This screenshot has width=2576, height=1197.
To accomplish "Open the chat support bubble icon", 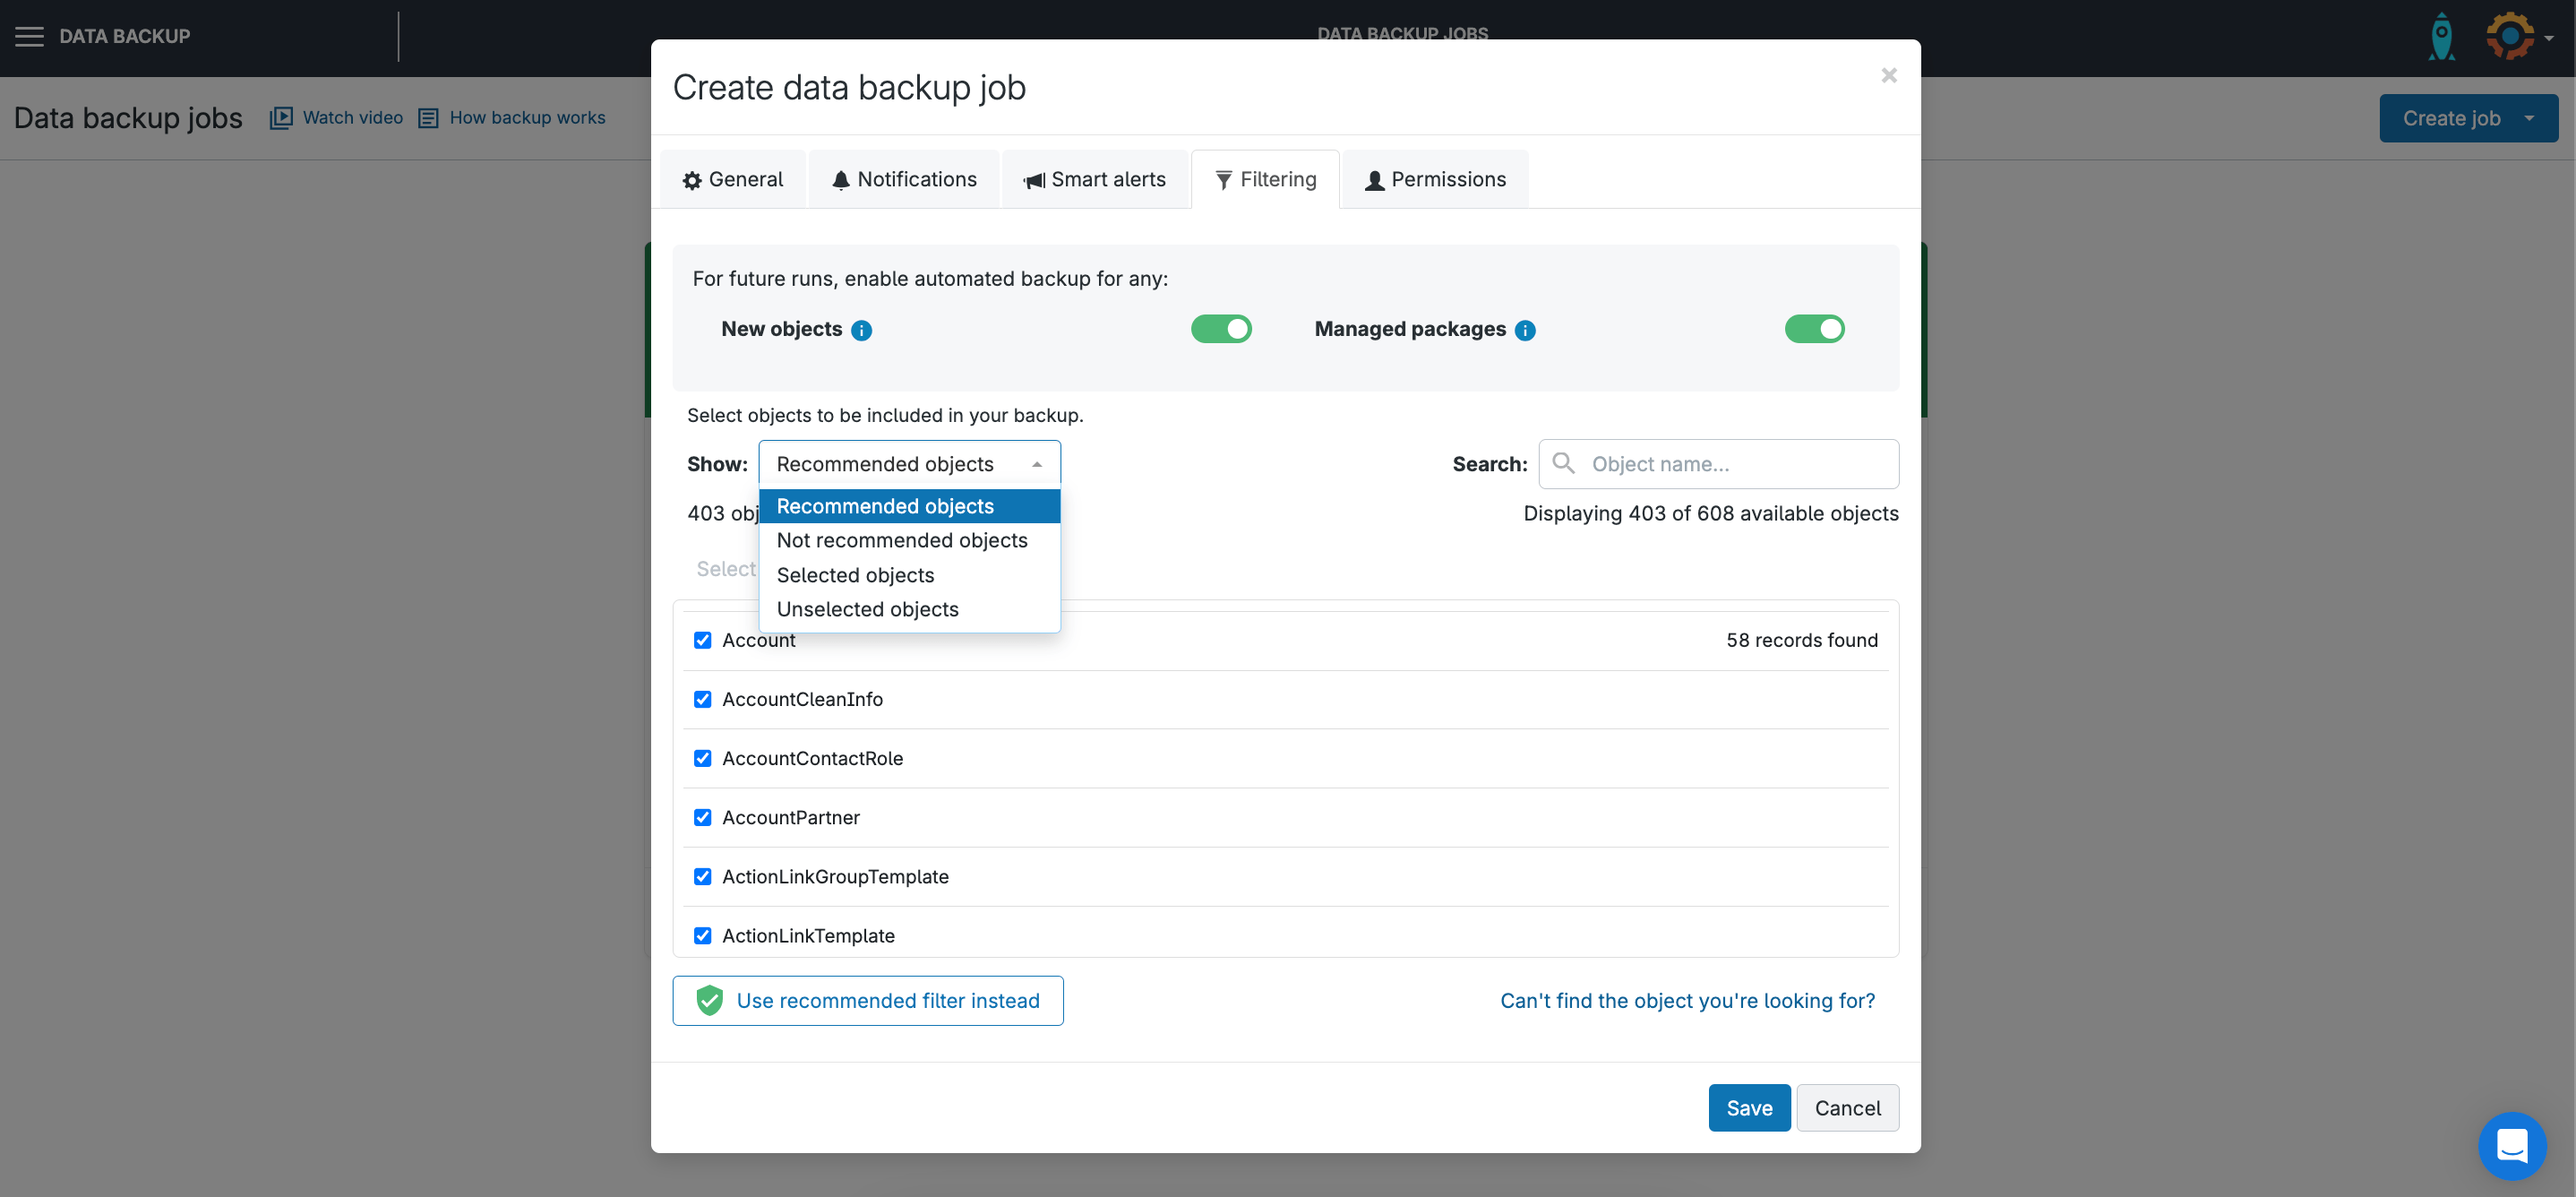I will (x=2511, y=1145).
